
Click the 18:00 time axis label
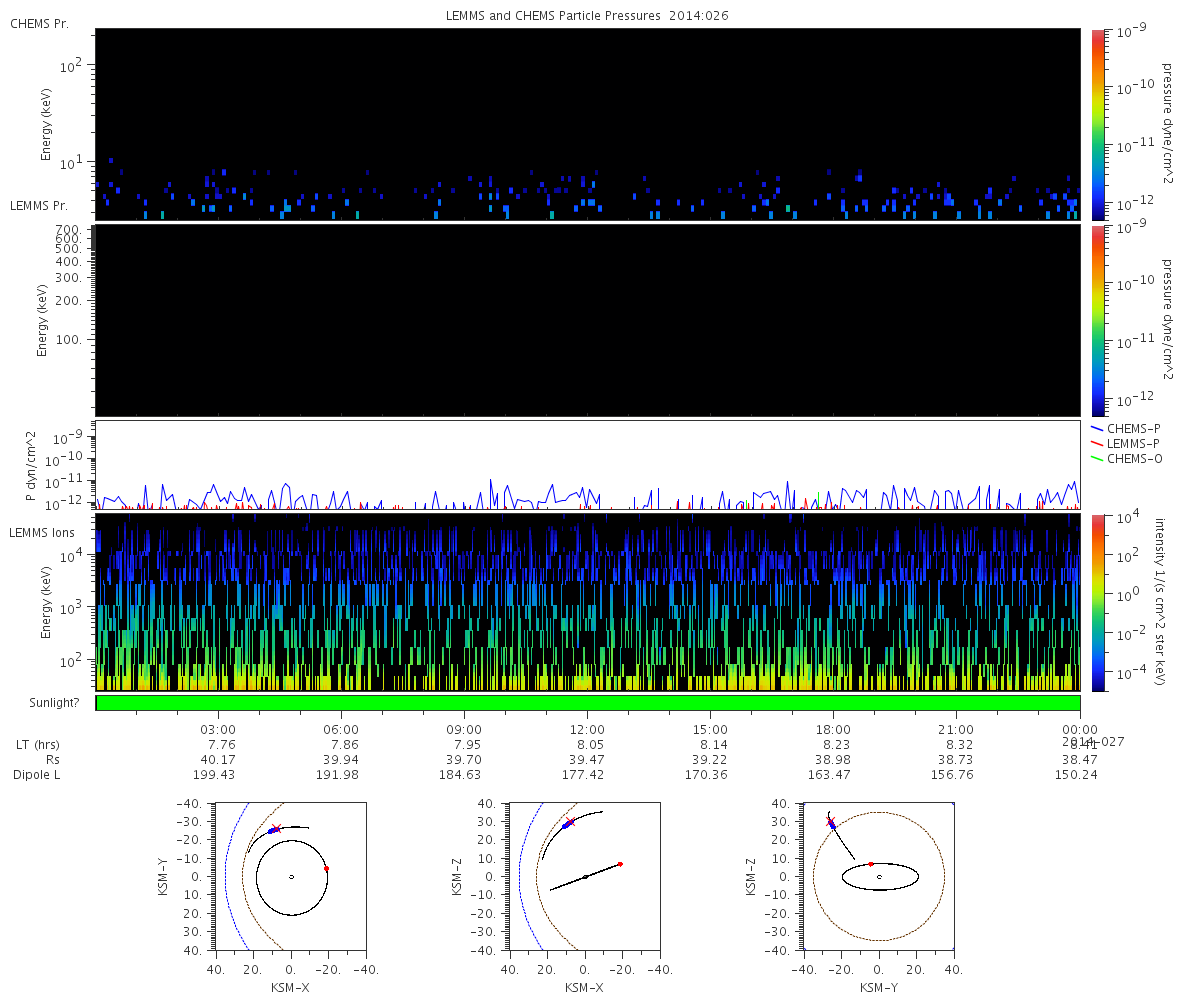[x=833, y=729]
